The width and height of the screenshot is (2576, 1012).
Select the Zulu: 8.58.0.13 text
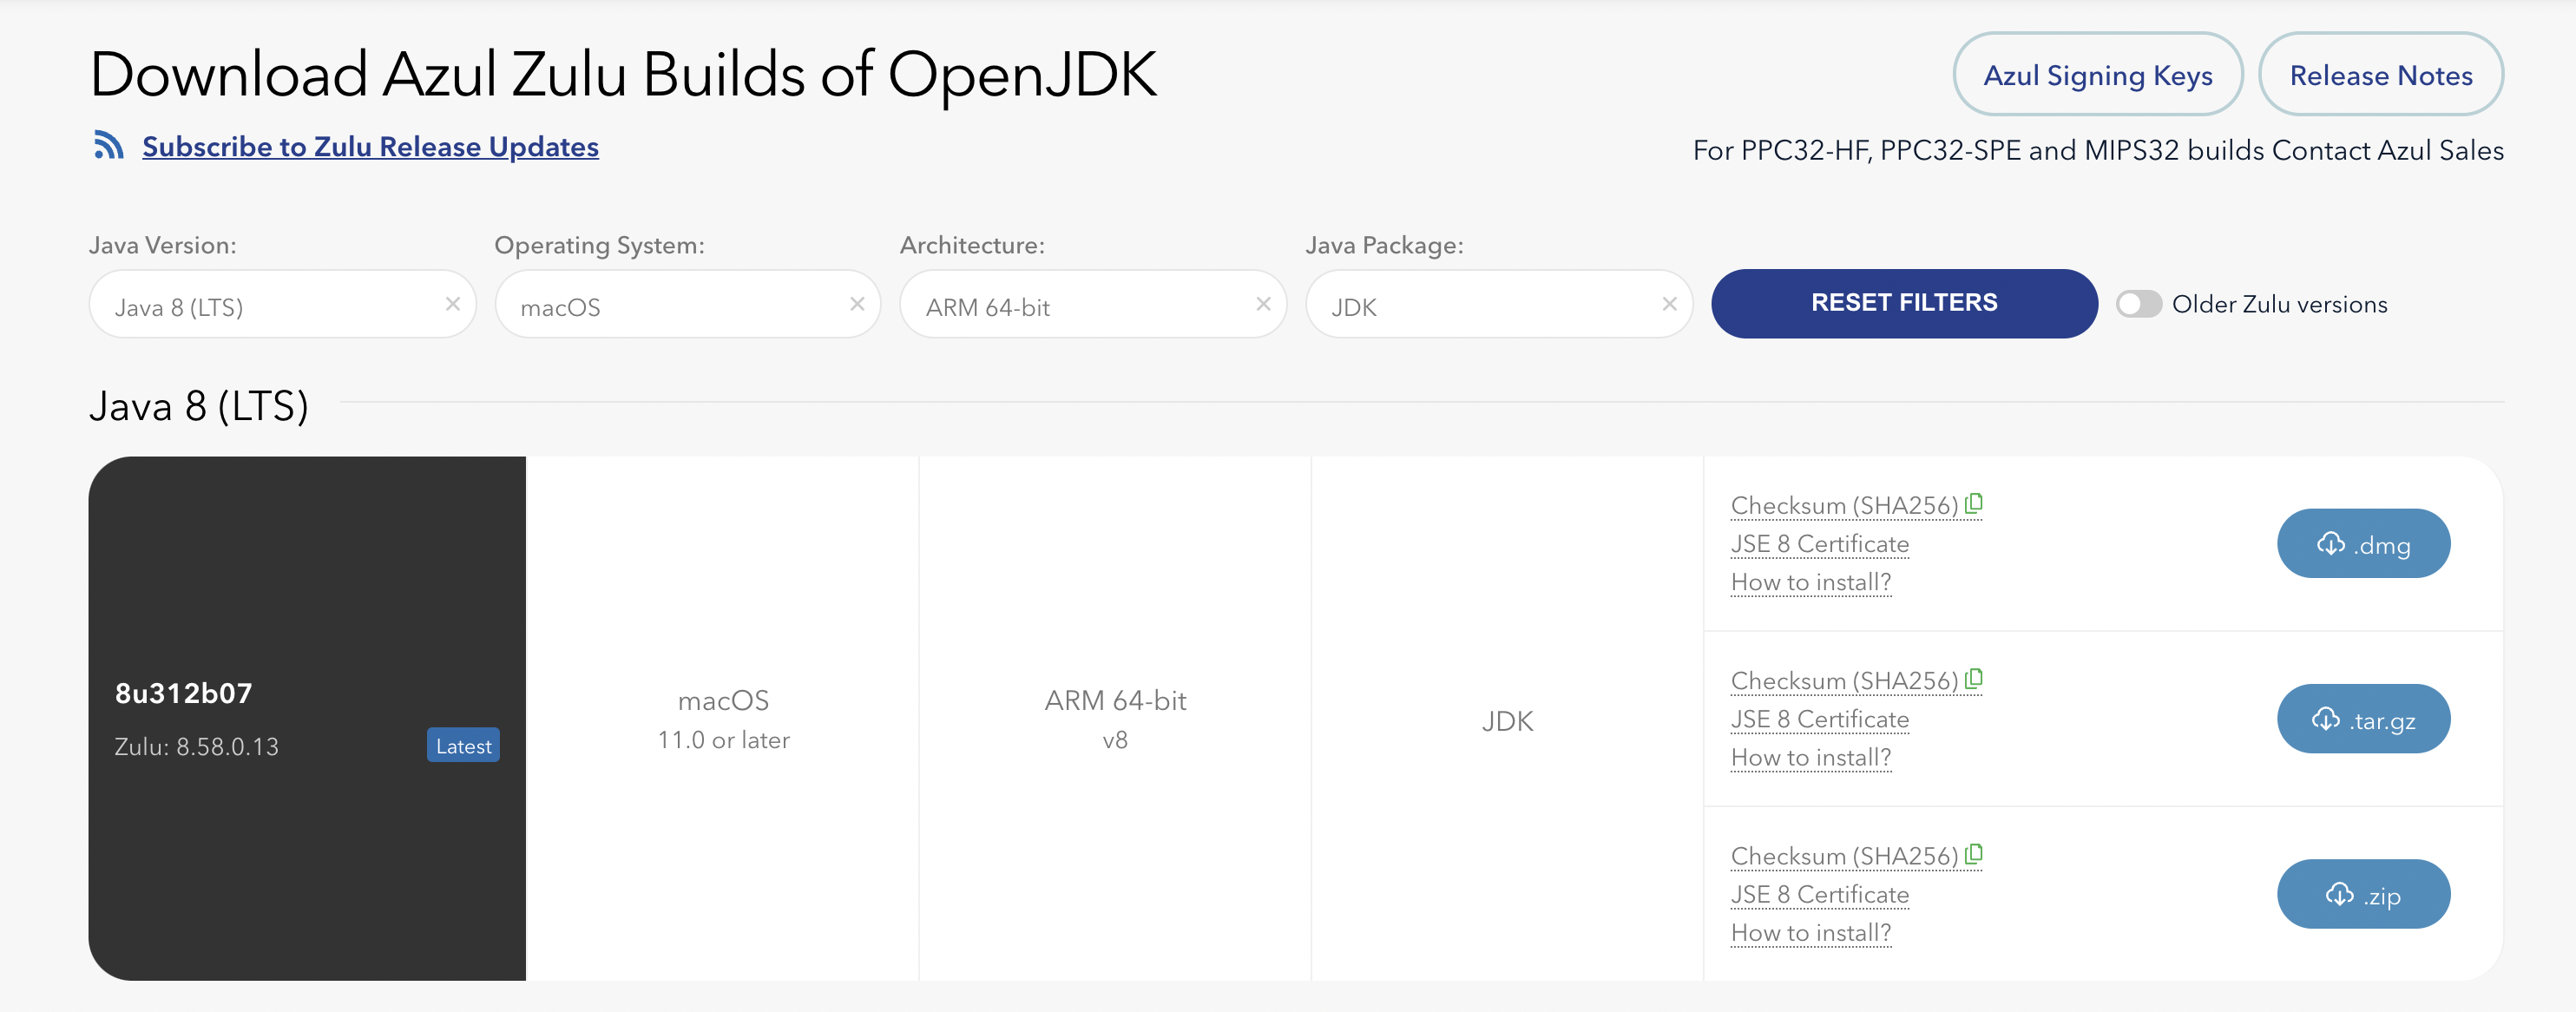point(196,746)
